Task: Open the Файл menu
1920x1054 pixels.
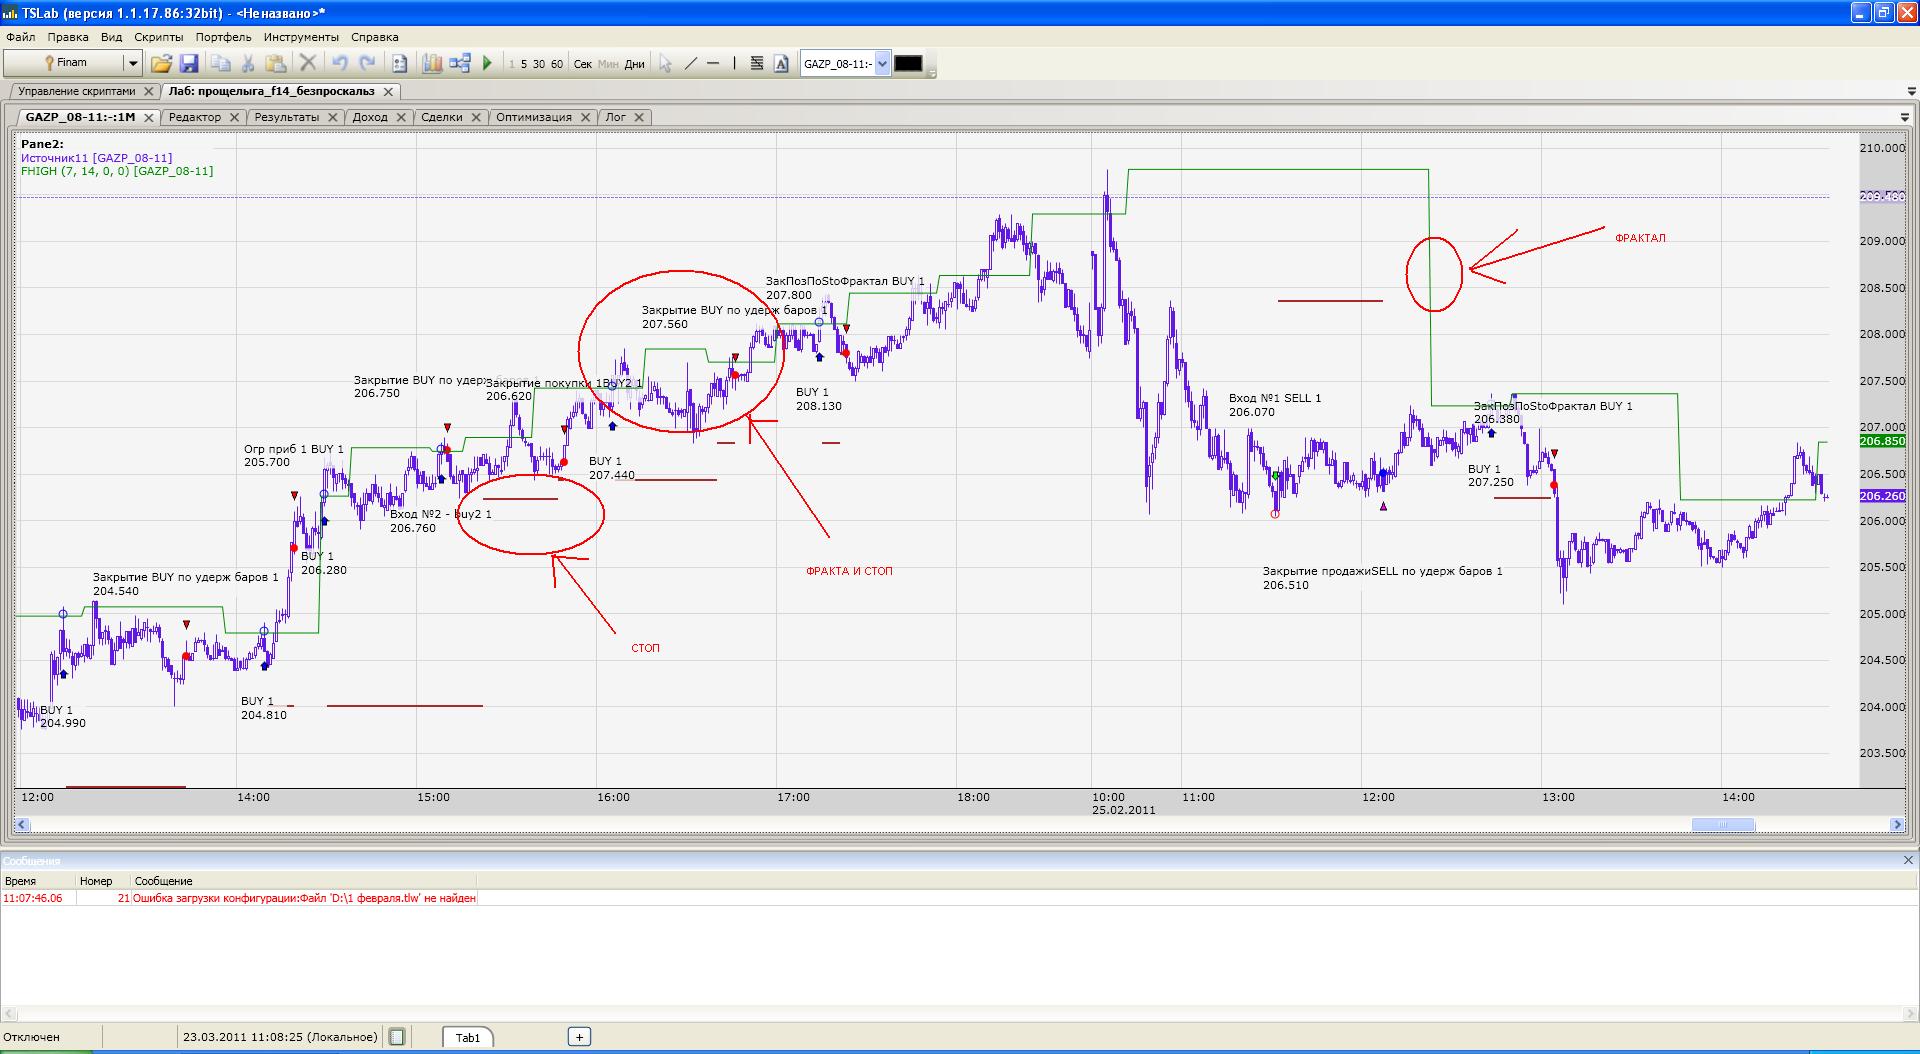Action: coord(20,37)
